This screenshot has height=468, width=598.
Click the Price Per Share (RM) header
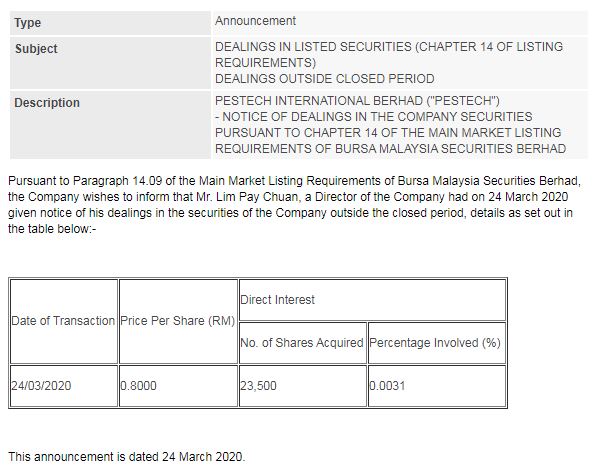click(178, 321)
